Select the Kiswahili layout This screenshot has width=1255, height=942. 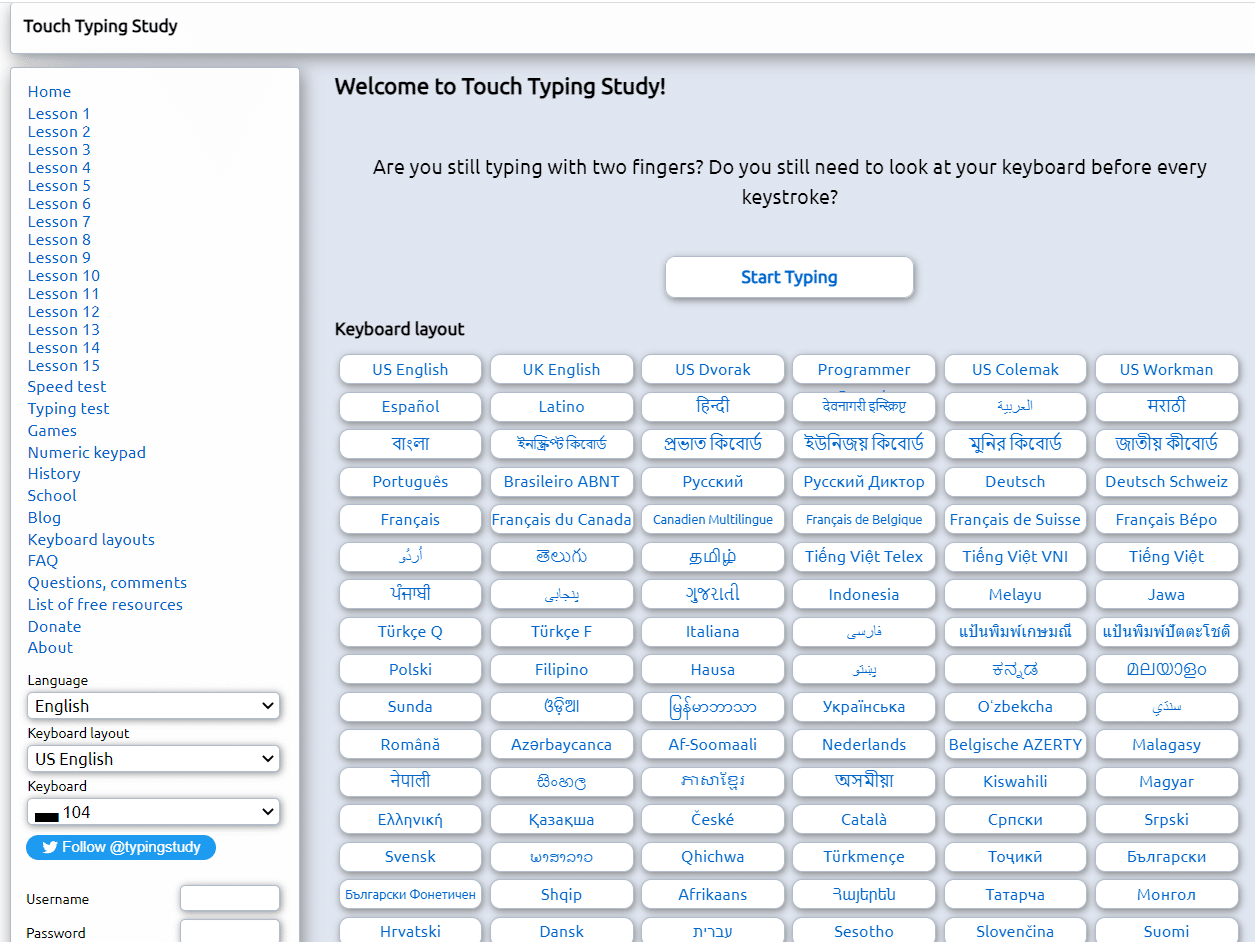click(1015, 782)
